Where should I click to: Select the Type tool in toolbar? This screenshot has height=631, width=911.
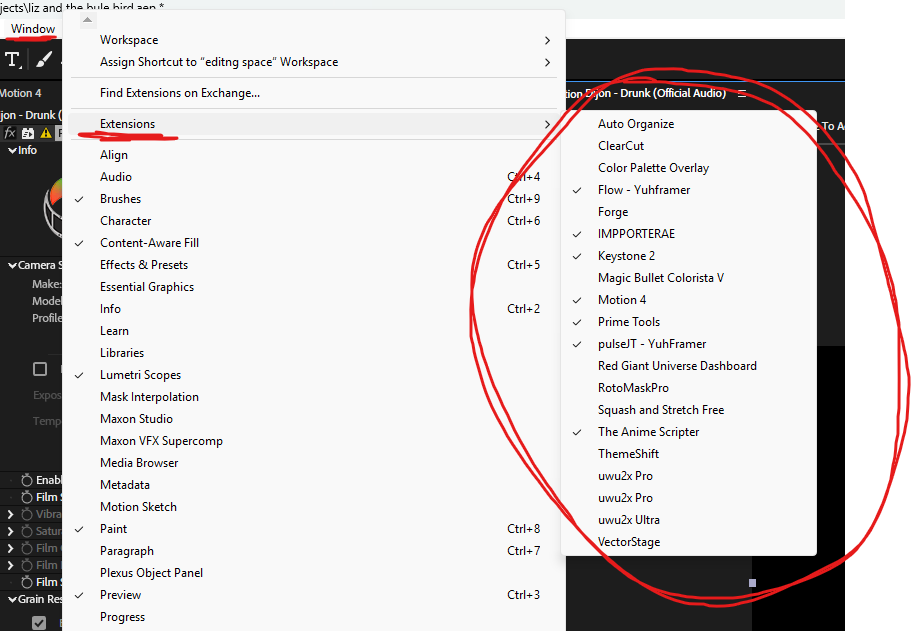click(x=12, y=60)
